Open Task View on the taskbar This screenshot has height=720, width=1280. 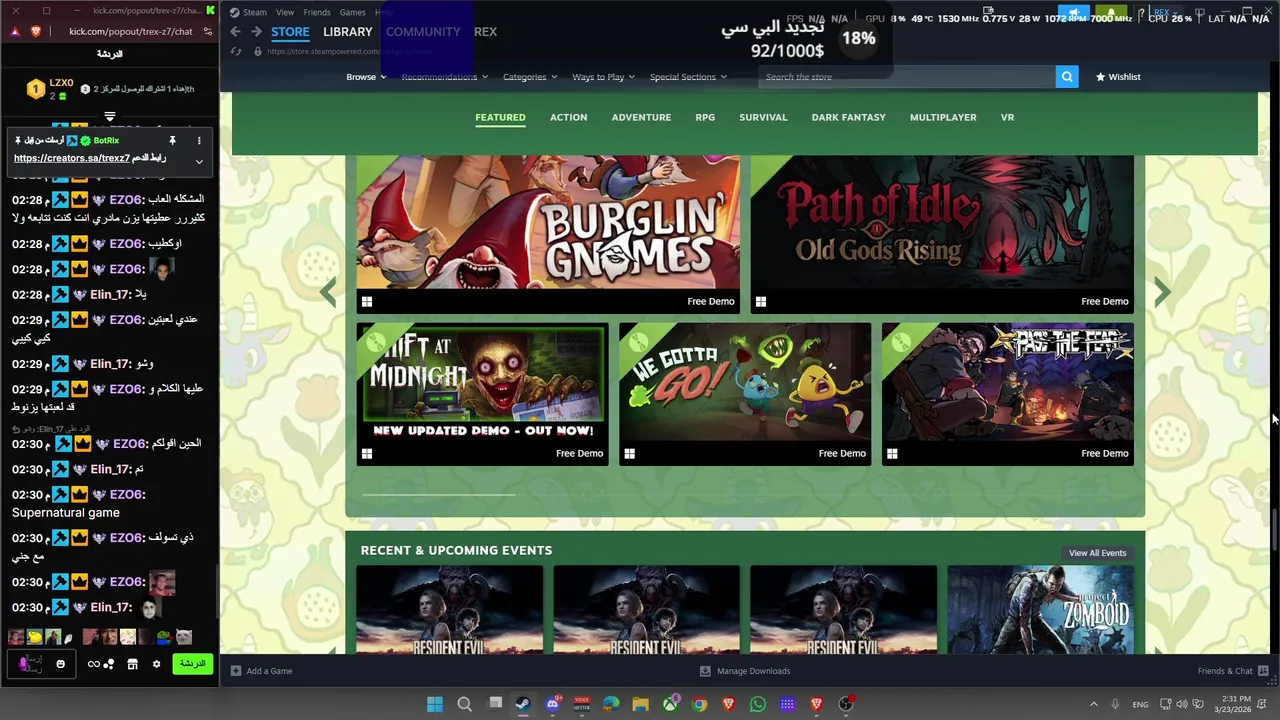tap(494, 704)
